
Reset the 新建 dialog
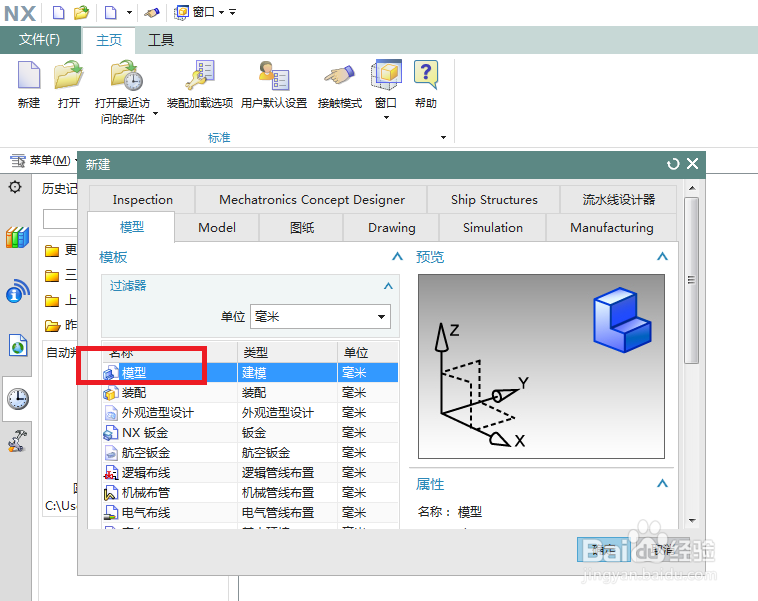click(672, 164)
